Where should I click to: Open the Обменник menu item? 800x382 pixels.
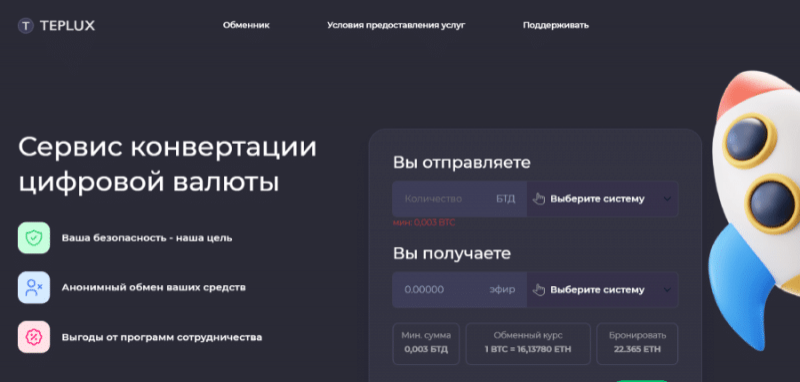tap(246, 25)
